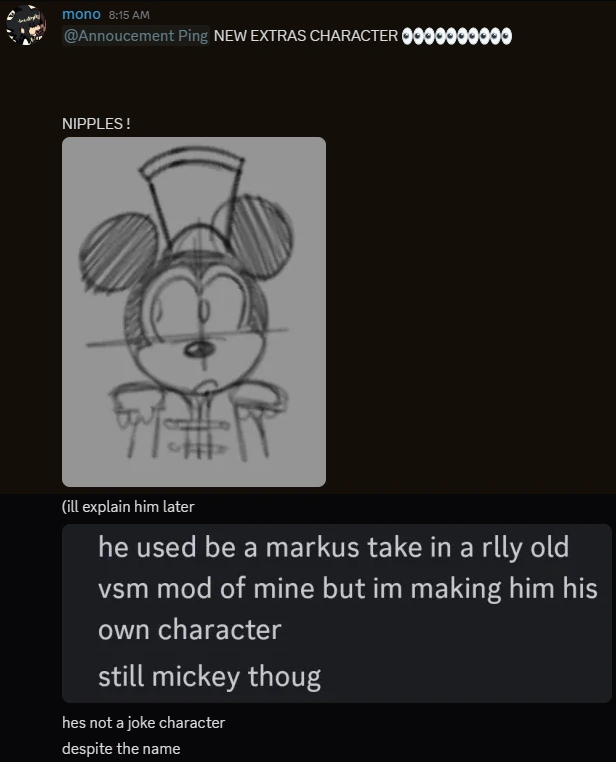The width and height of the screenshot is (616, 762).
Task: Click the sketched character's nose
Action: (200, 348)
